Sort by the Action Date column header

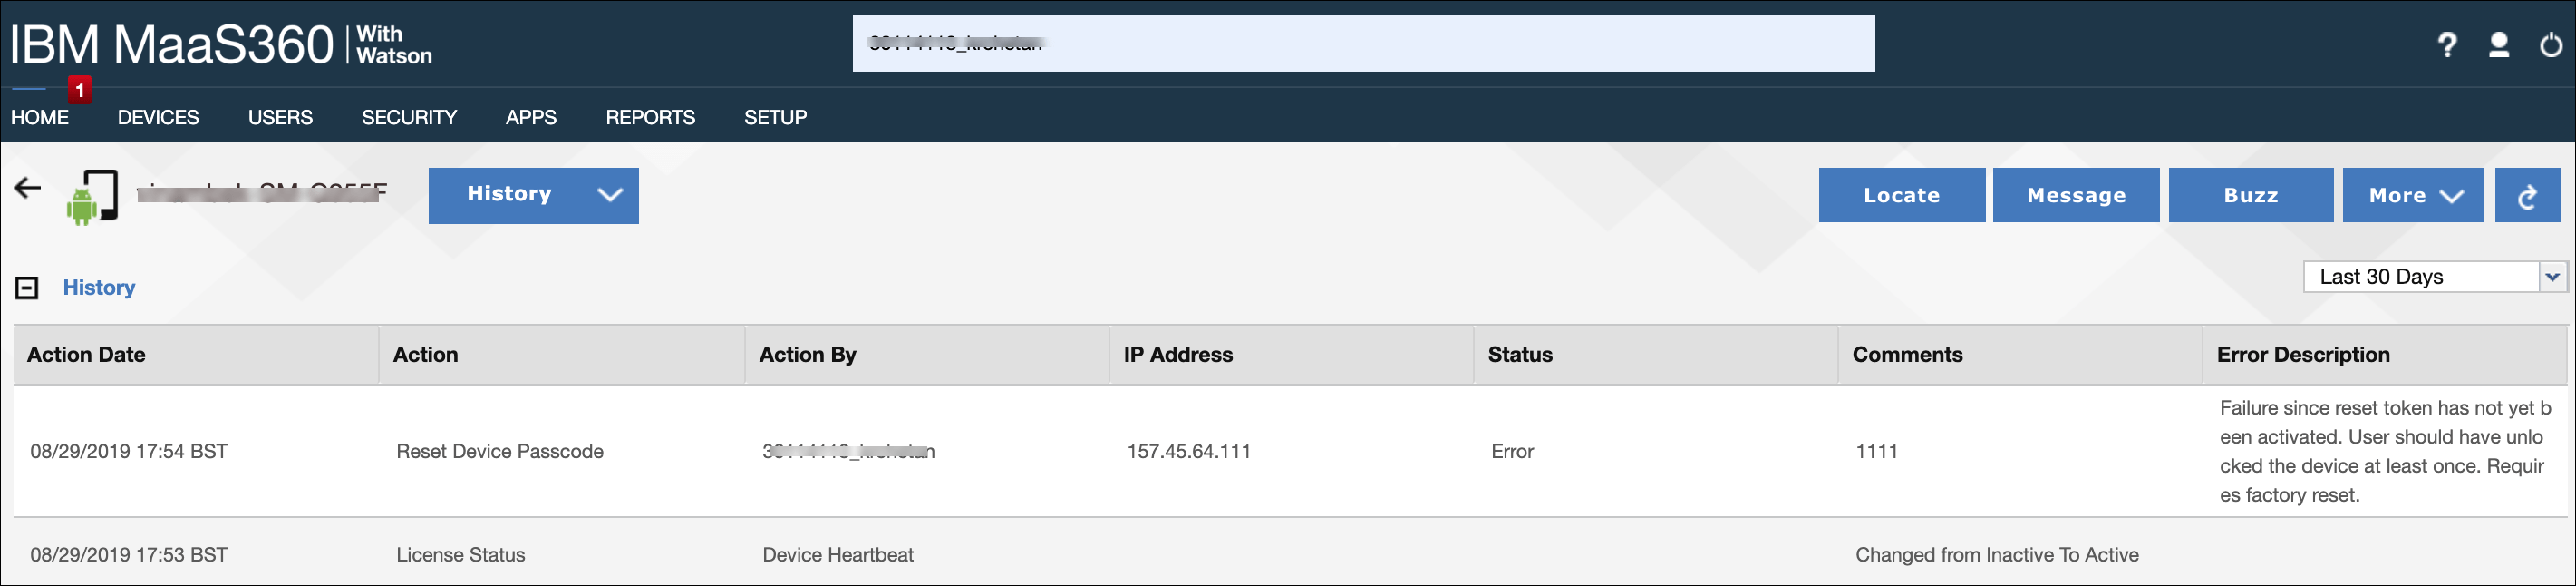85,354
